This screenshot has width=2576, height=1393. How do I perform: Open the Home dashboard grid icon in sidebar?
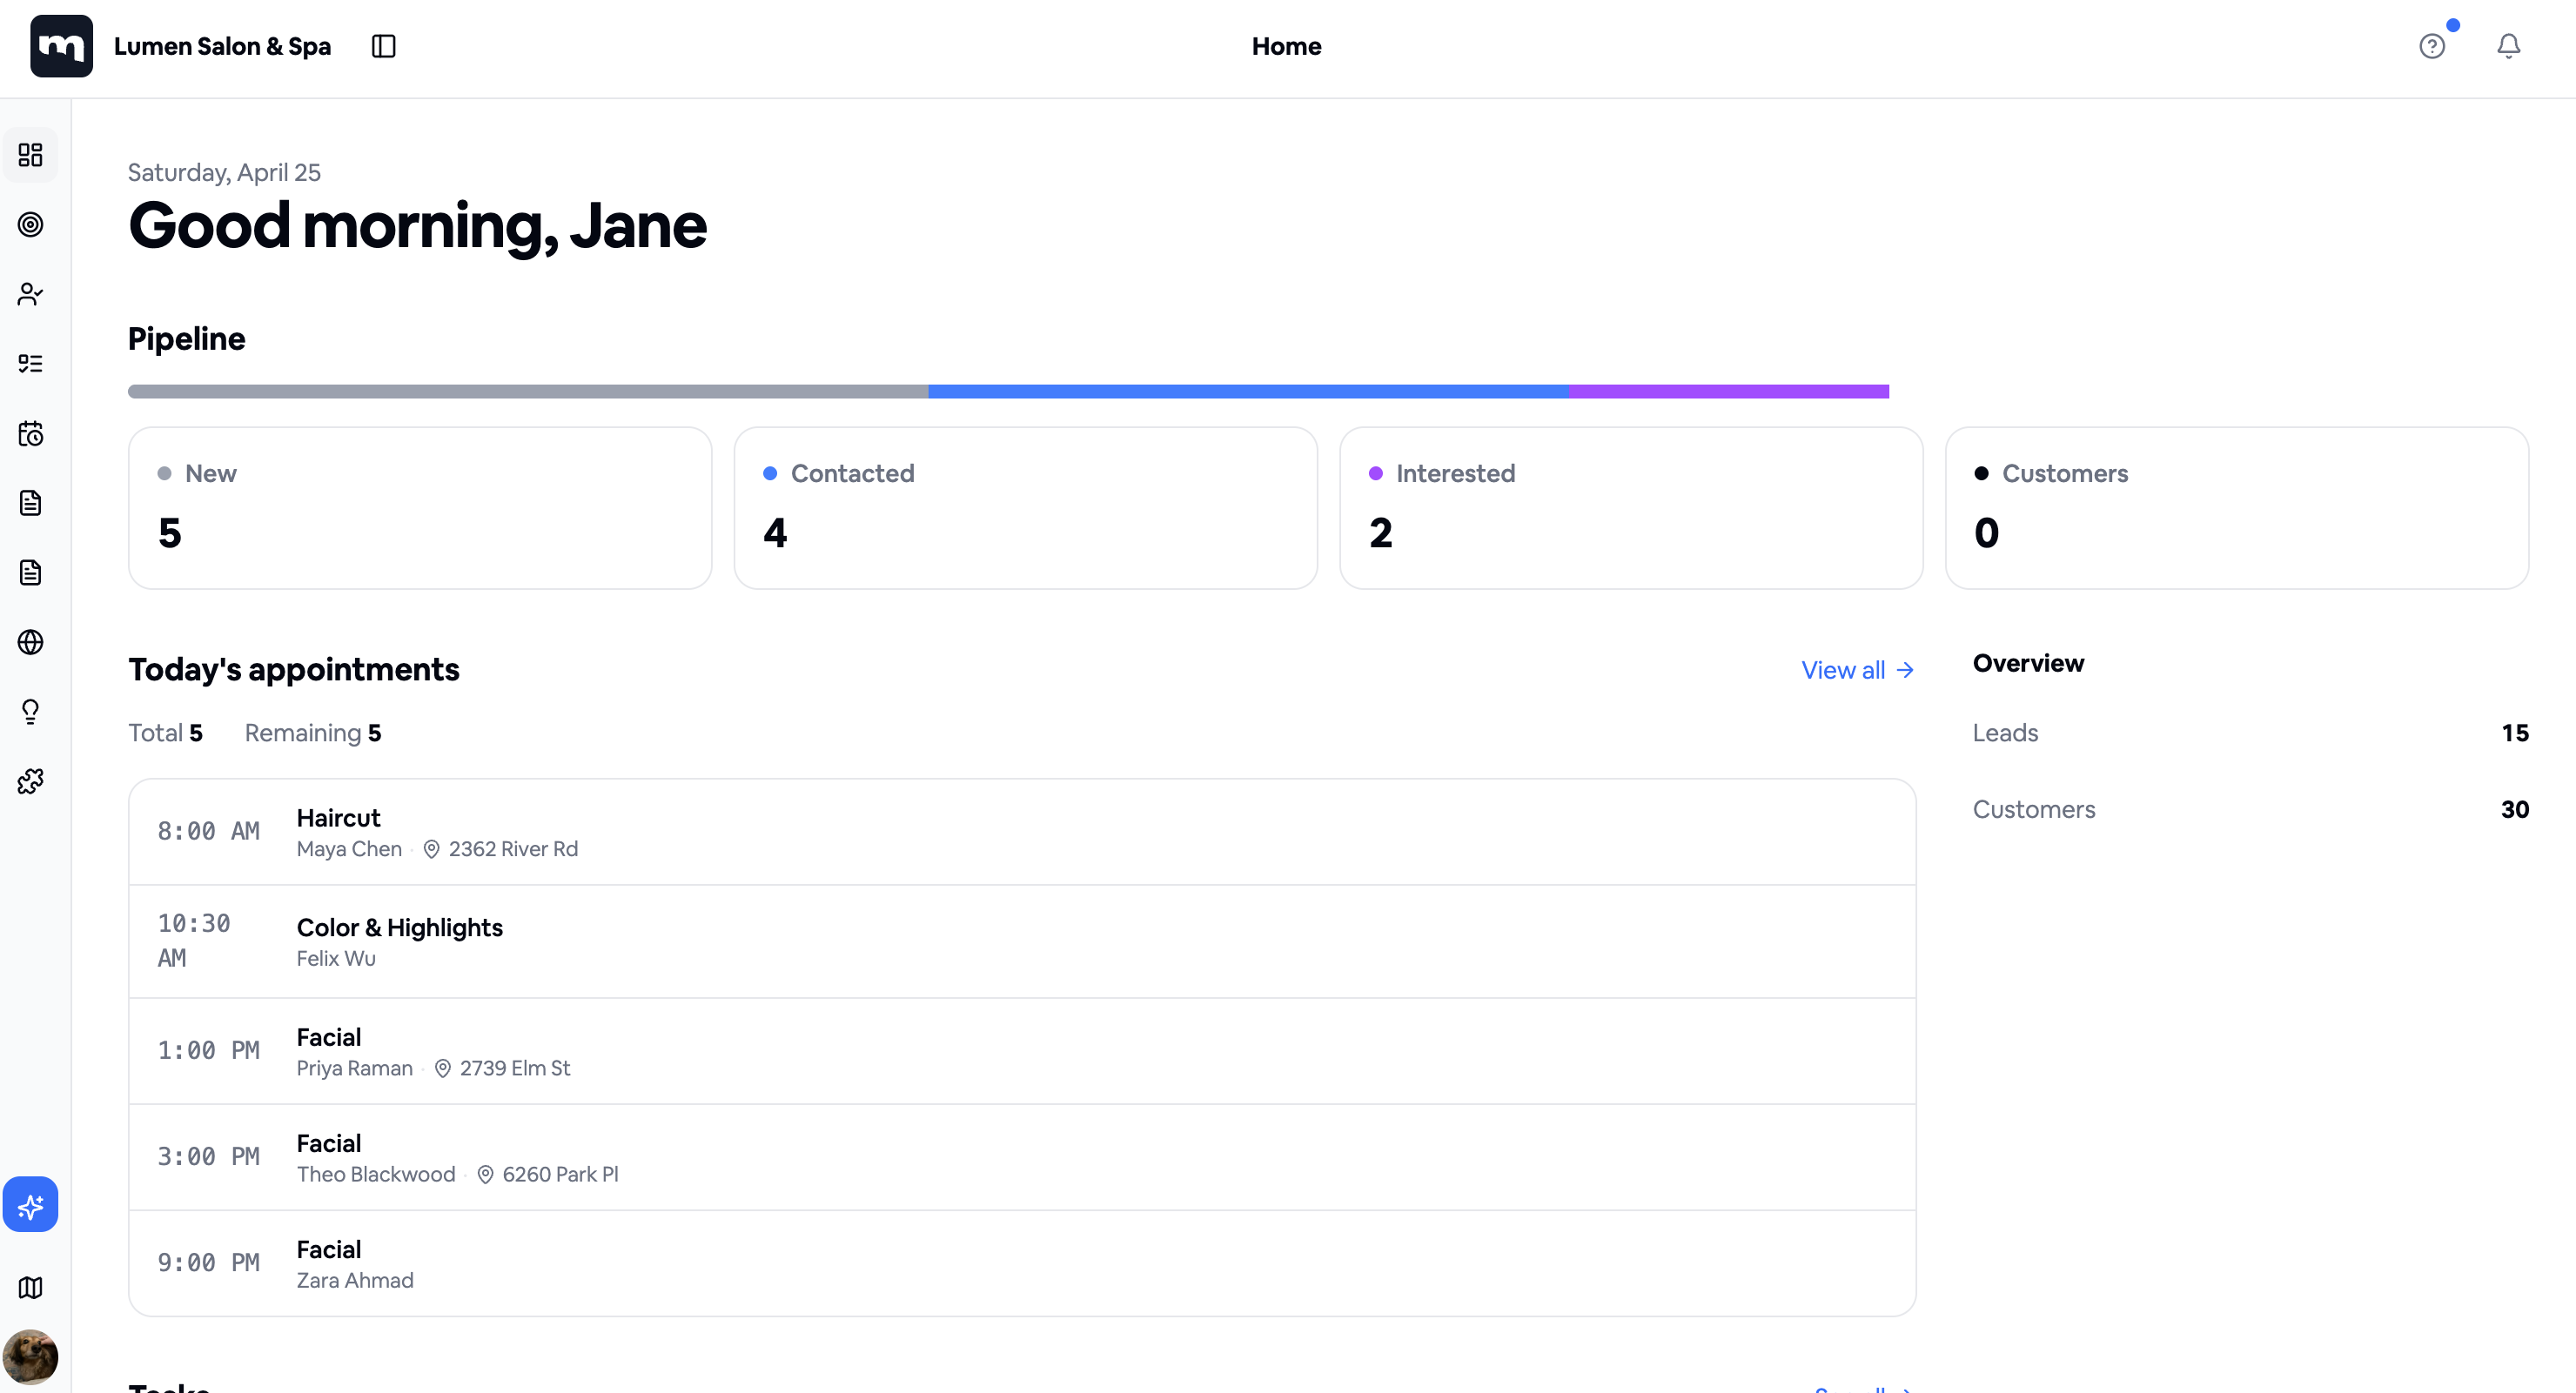(x=30, y=155)
